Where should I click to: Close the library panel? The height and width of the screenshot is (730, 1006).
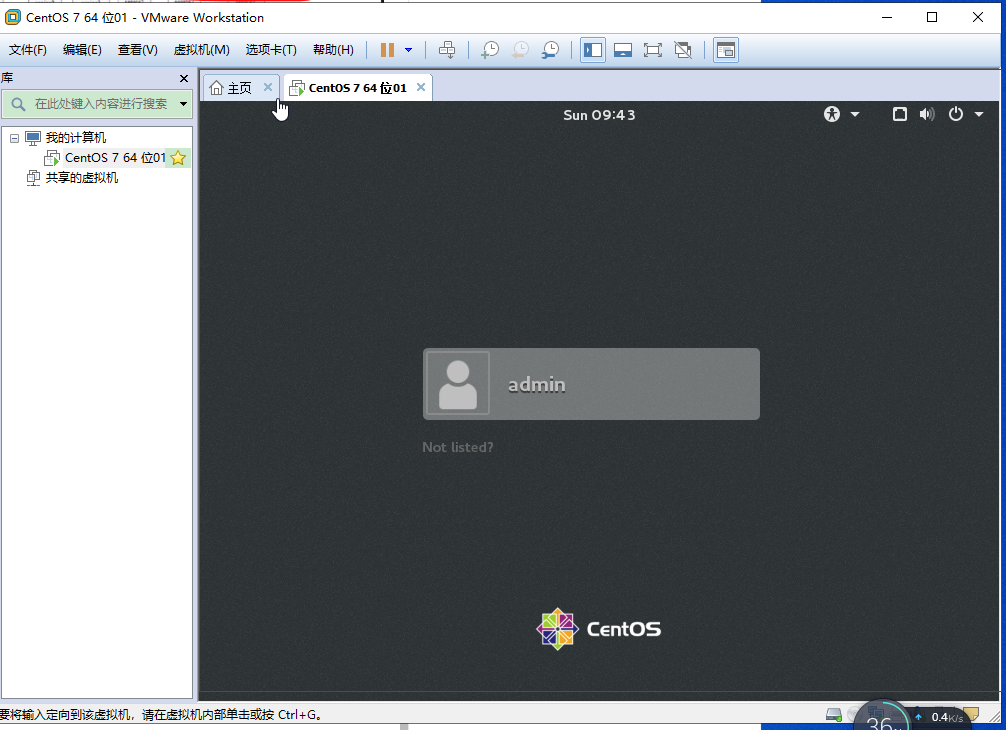point(184,78)
